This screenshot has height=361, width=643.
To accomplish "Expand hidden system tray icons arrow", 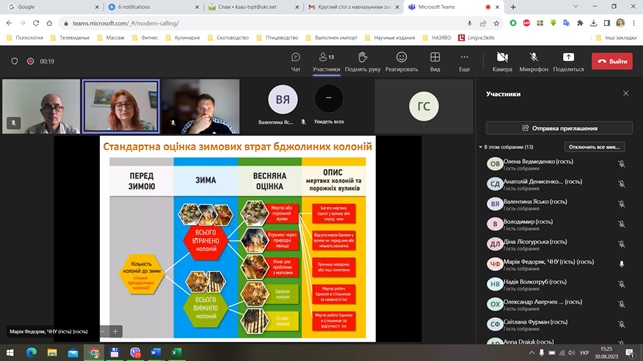I will tap(531, 353).
